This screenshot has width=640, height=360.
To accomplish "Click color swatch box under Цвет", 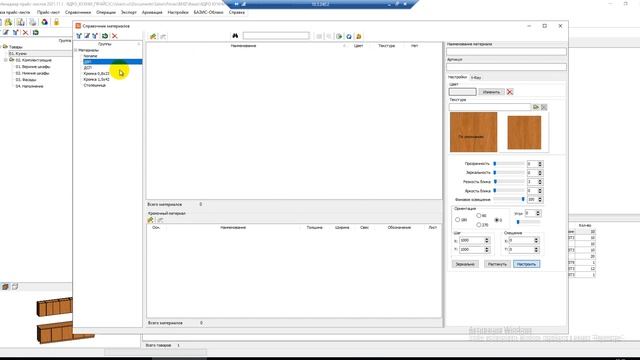I will 462,92.
